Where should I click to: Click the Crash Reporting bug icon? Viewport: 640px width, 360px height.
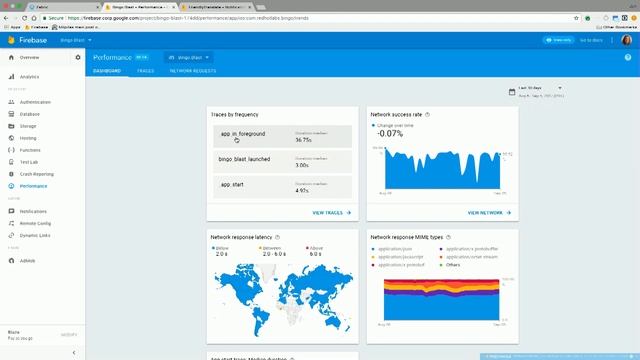click(11, 174)
